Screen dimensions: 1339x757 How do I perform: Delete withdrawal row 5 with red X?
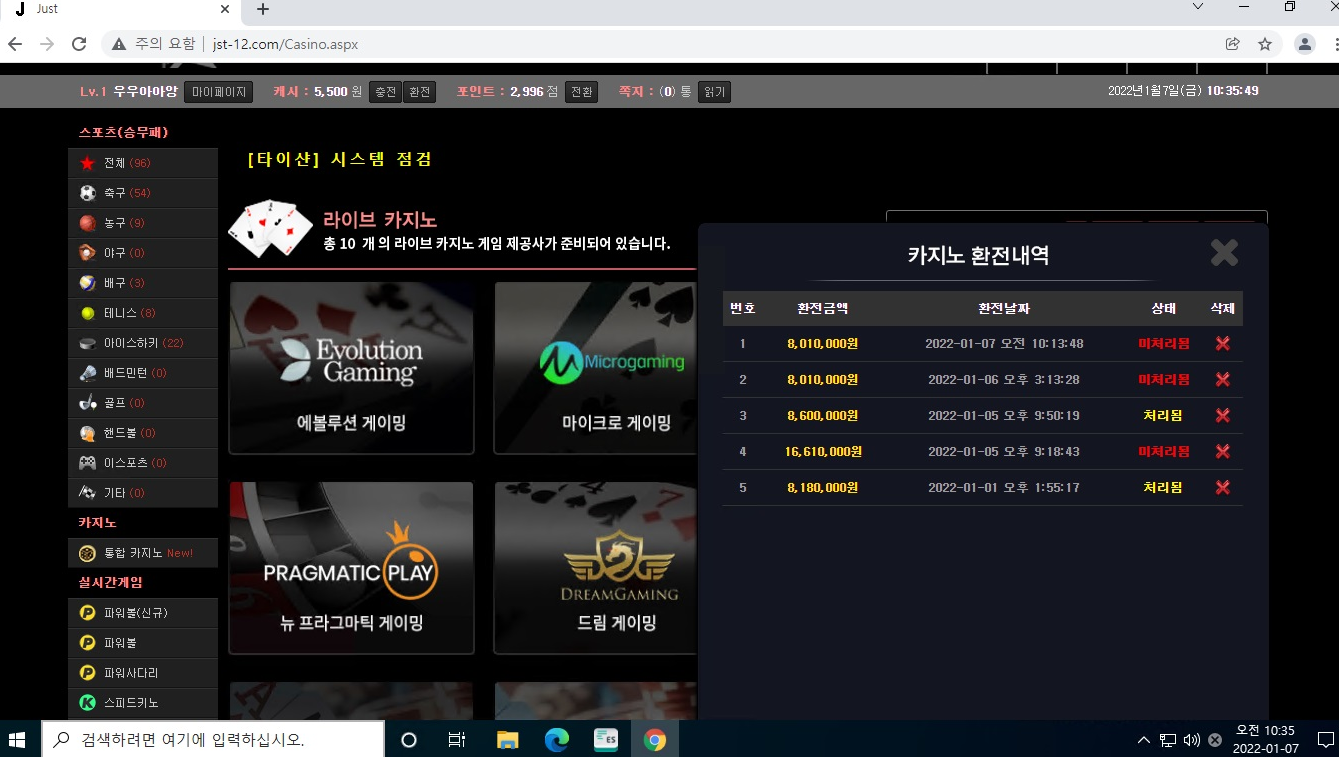click(1222, 487)
